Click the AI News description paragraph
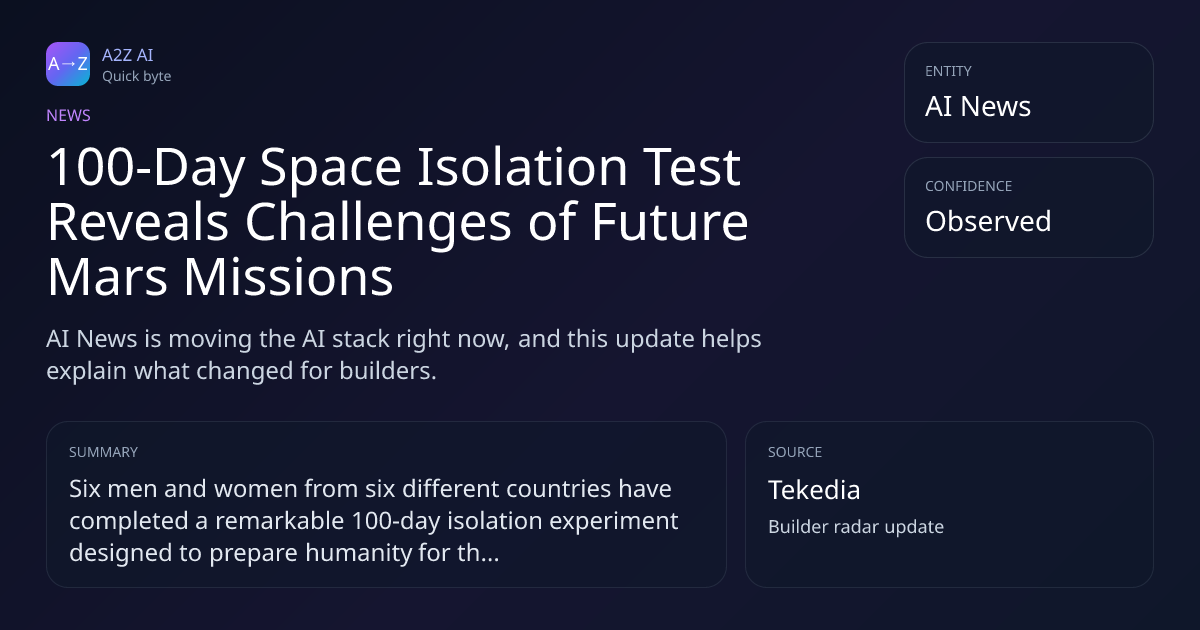 click(404, 354)
